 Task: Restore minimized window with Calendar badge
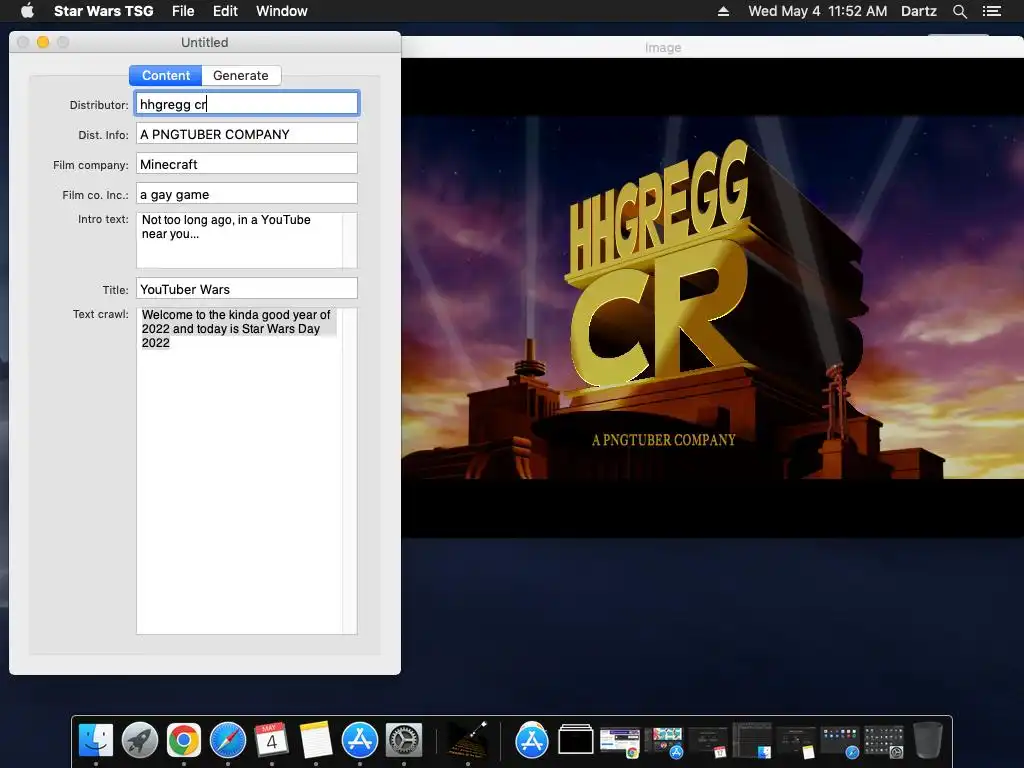pyautogui.click(x=708, y=743)
